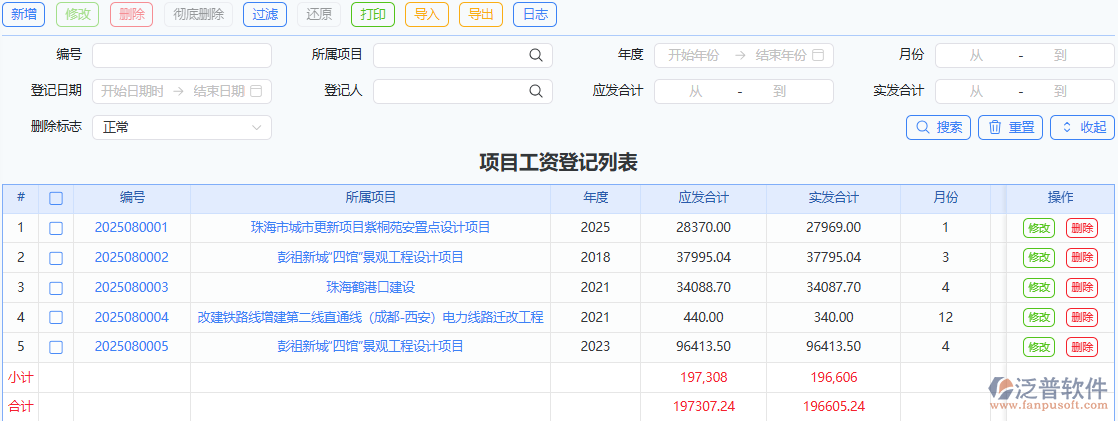This screenshot has height=421, width=1118.
Task: Click 删除 in row 2025080003
Action: point(1082,288)
